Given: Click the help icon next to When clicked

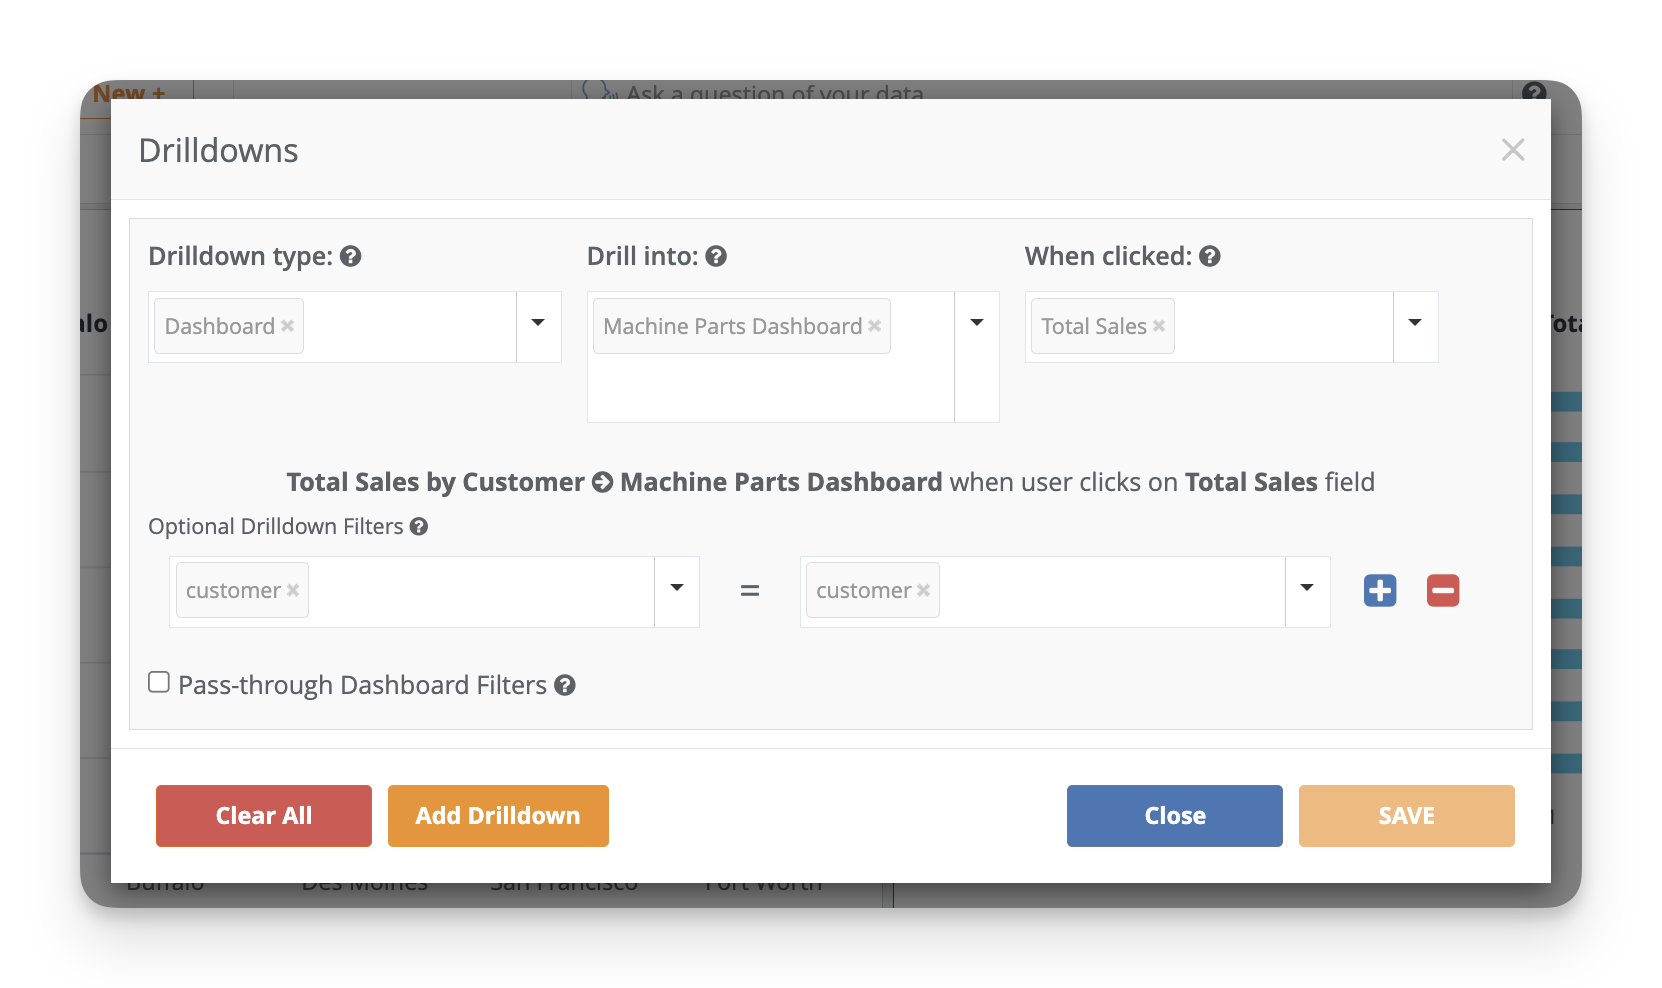Looking at the screenshot, I should (x=1210, y=257).
